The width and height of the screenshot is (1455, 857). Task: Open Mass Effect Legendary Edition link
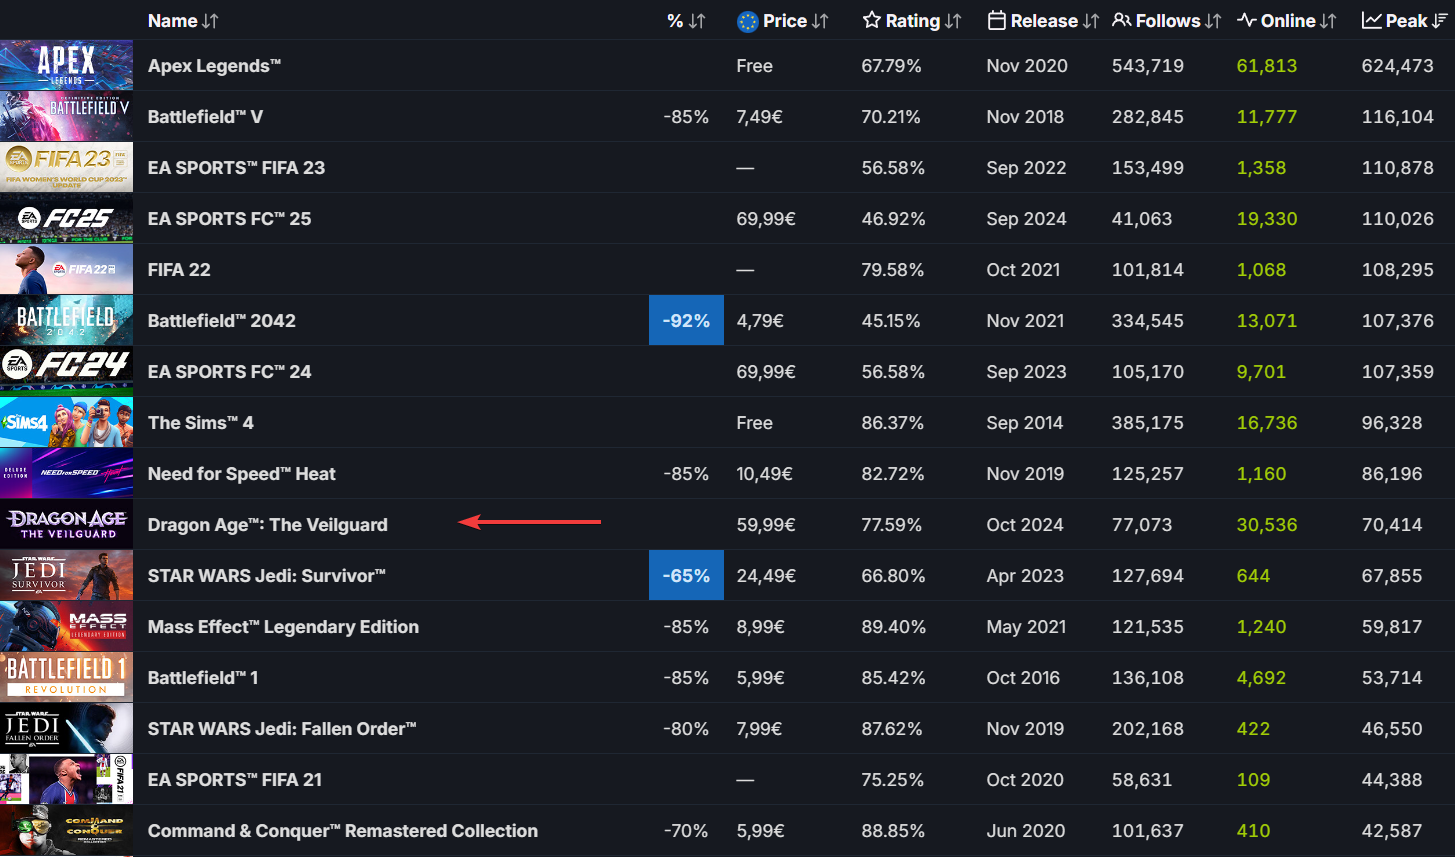283,627
